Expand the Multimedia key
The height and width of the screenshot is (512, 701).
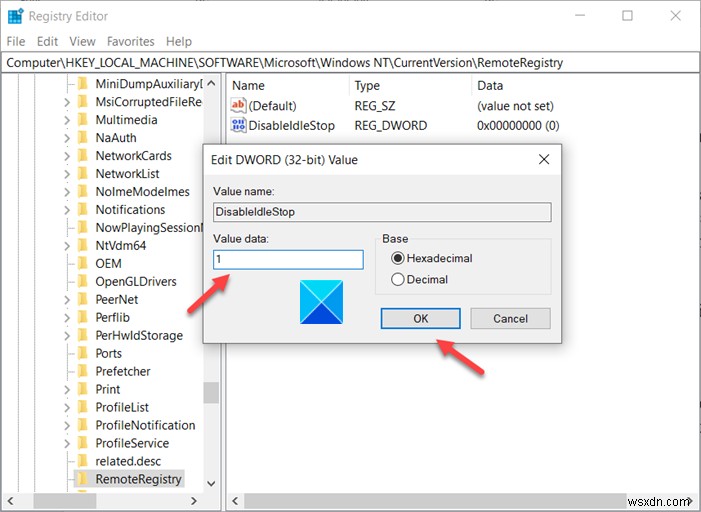(67, 120)
